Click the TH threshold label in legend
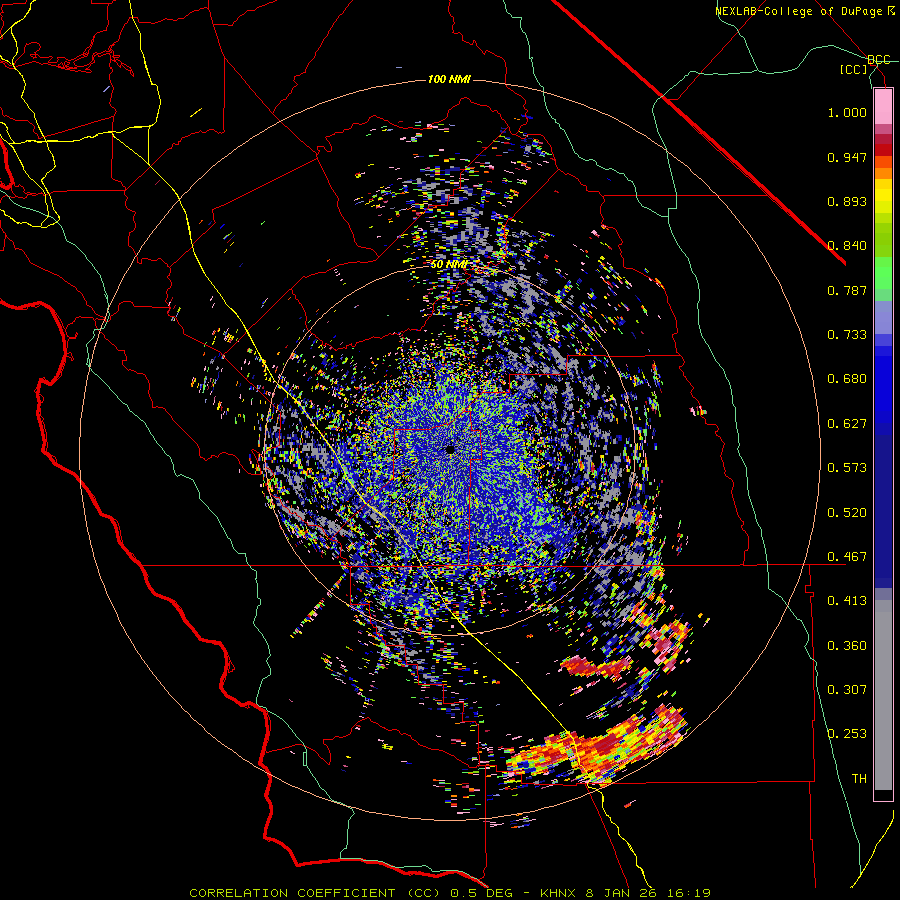The image size is (900, 900). (x=859, y=779)
